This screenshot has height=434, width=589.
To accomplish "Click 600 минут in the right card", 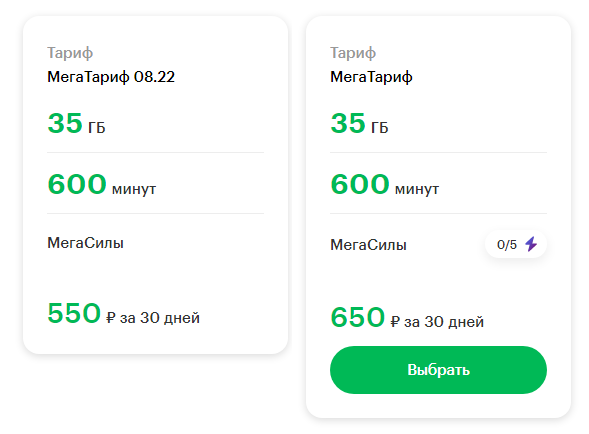I will tap(384, 184).
